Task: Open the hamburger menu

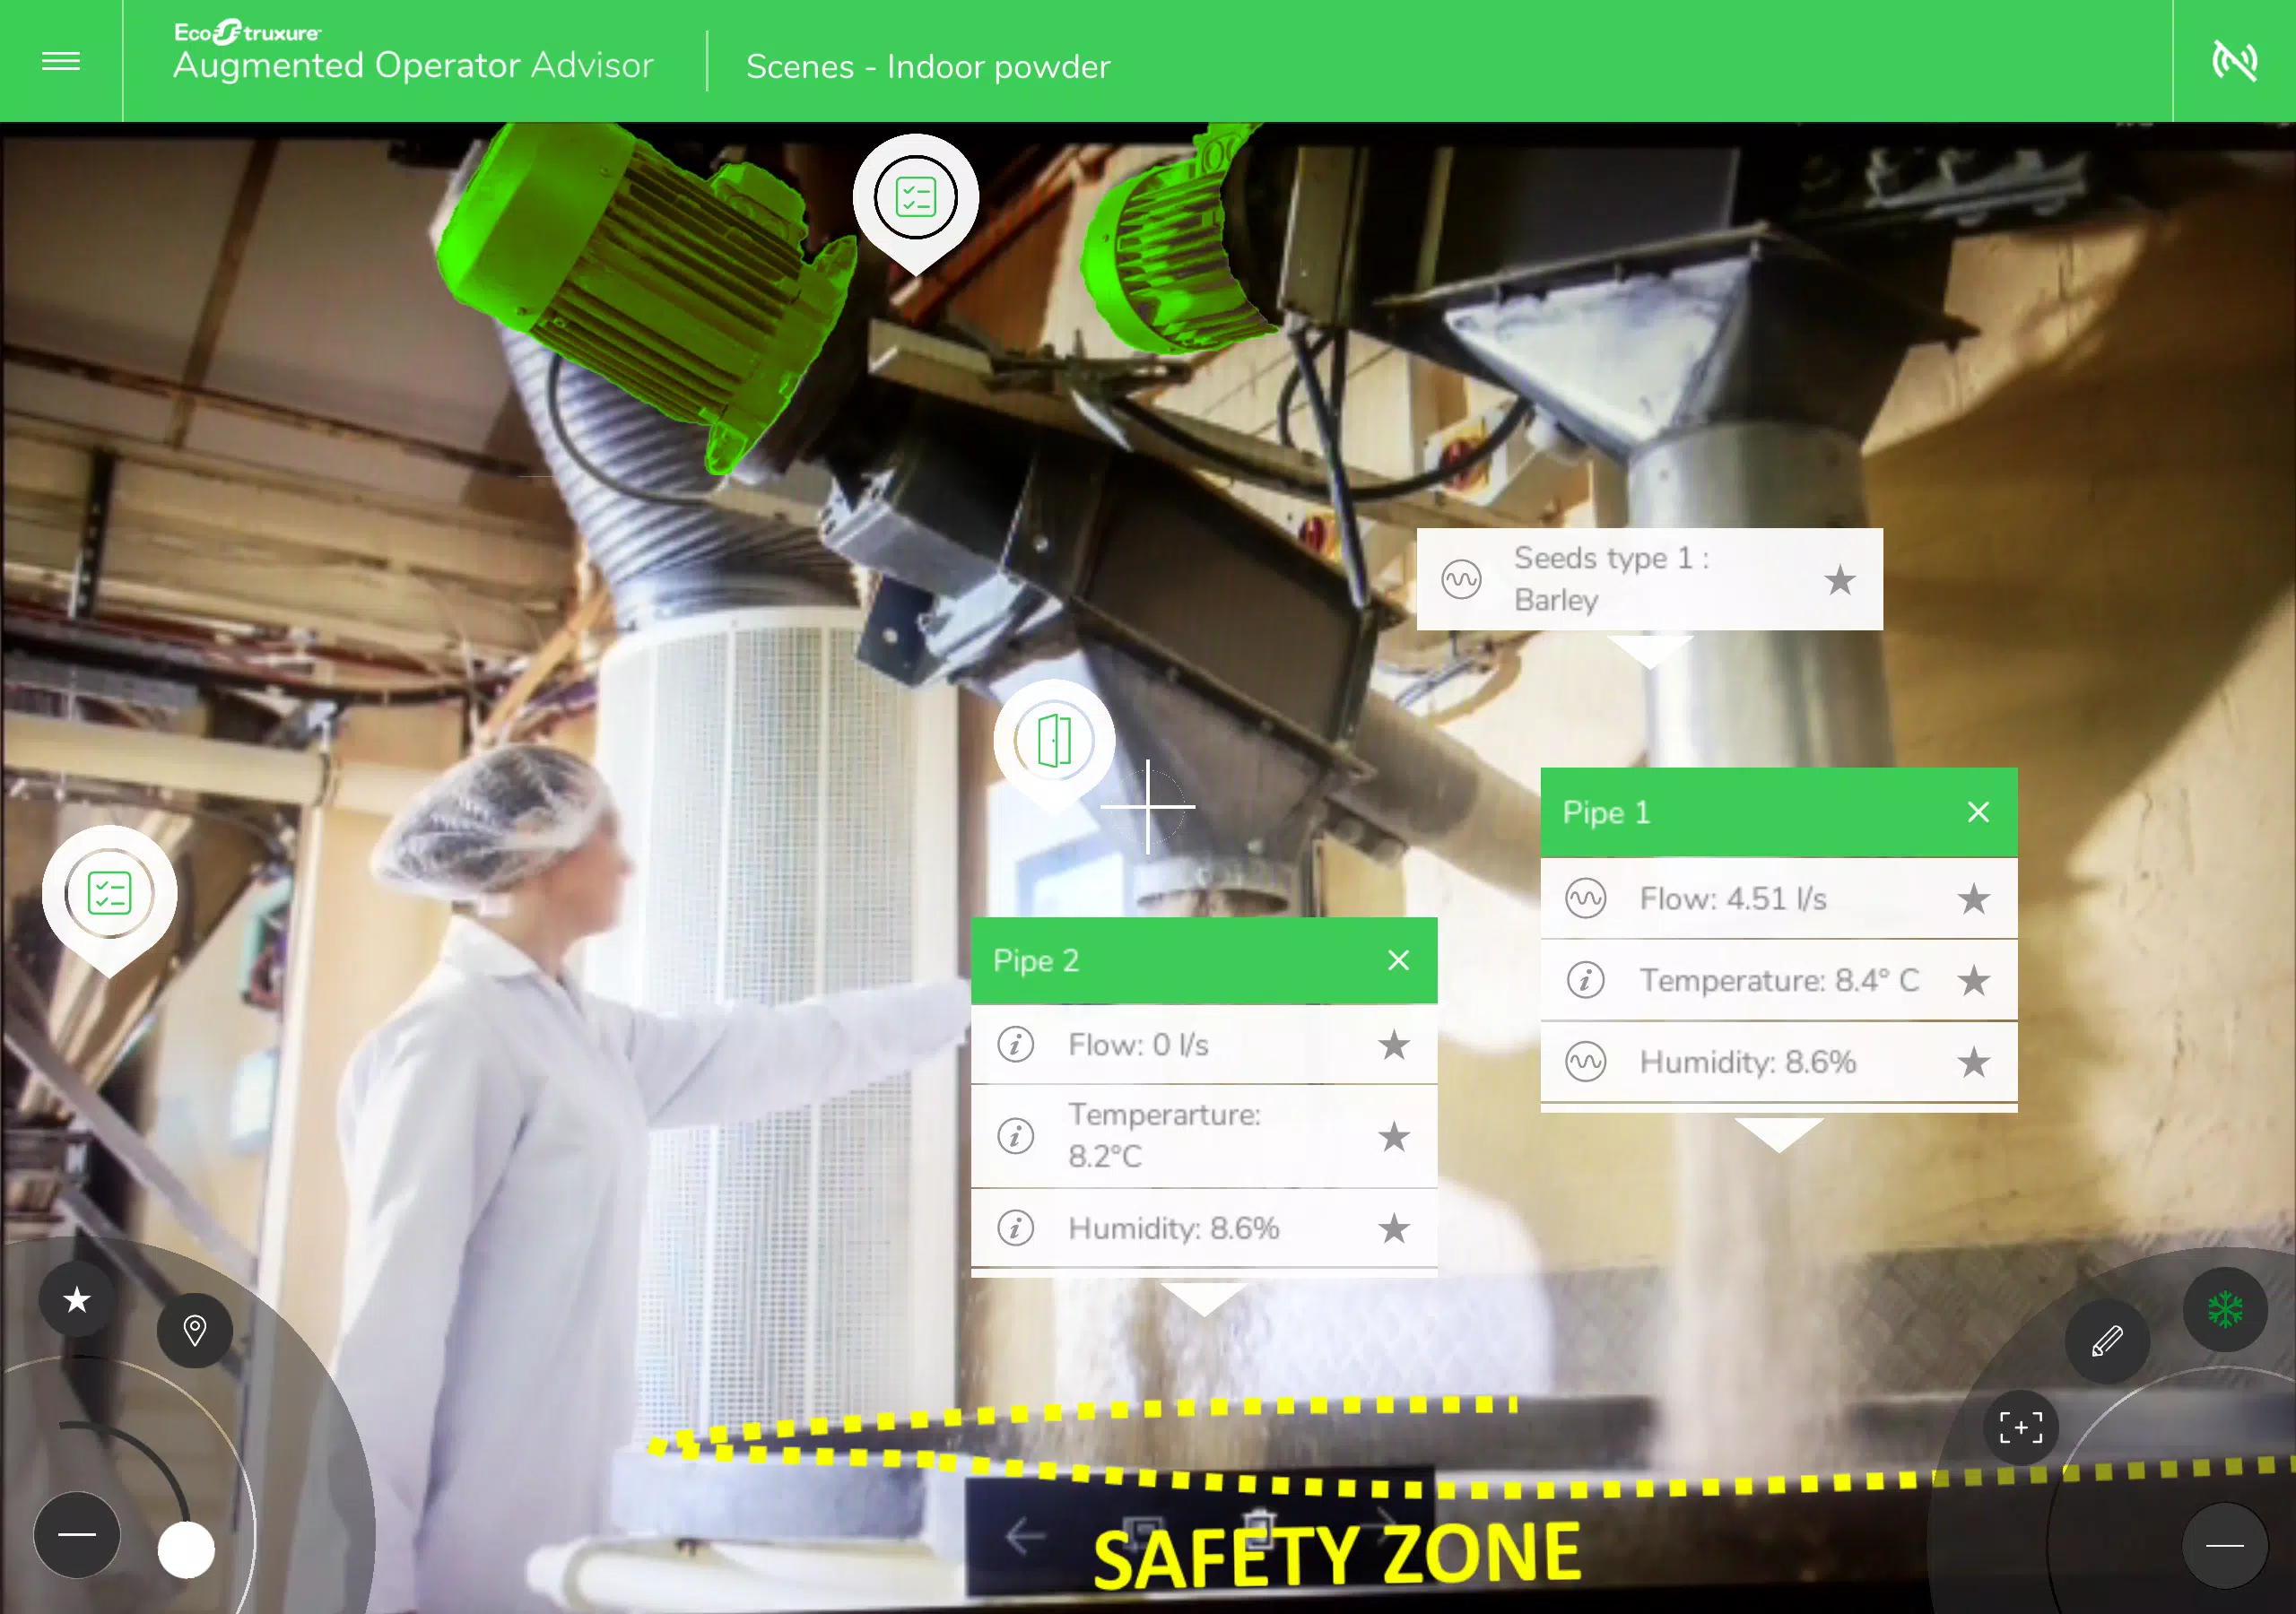Action: pyautogui.click(x=61, y=61)
